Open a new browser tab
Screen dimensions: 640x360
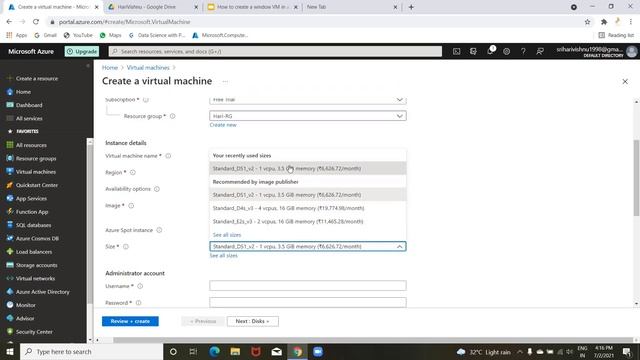[411, 7]
